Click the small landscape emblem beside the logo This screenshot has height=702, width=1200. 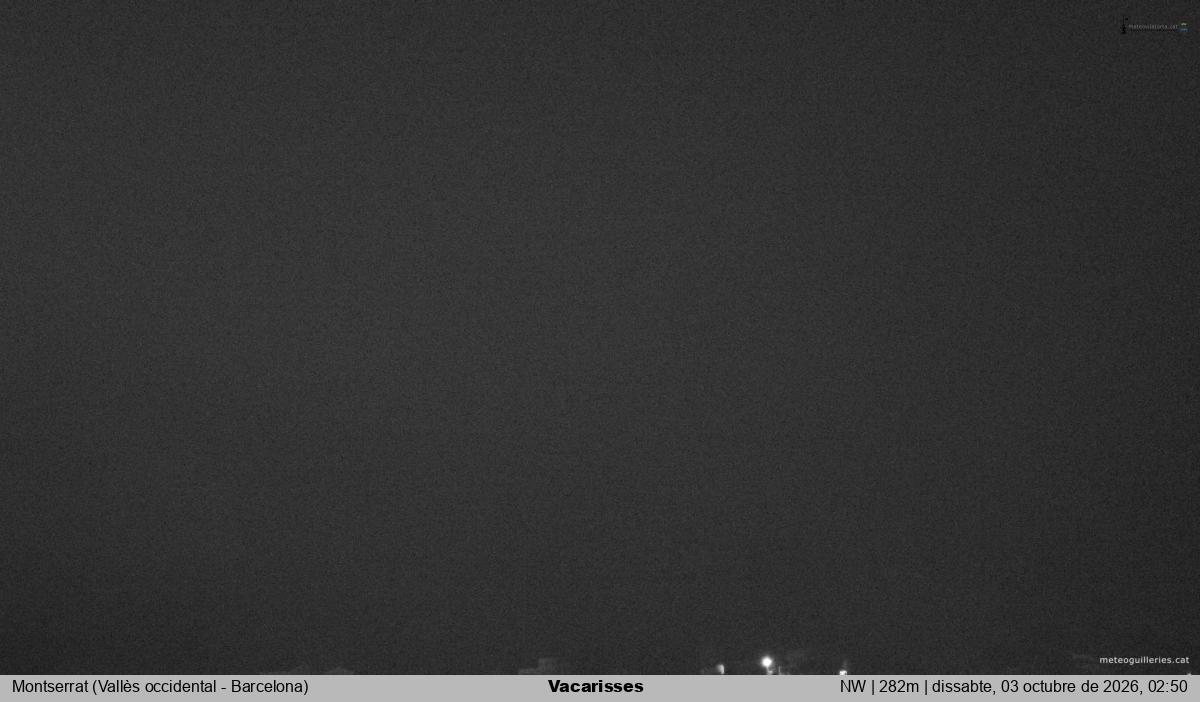coord(1184,27)
